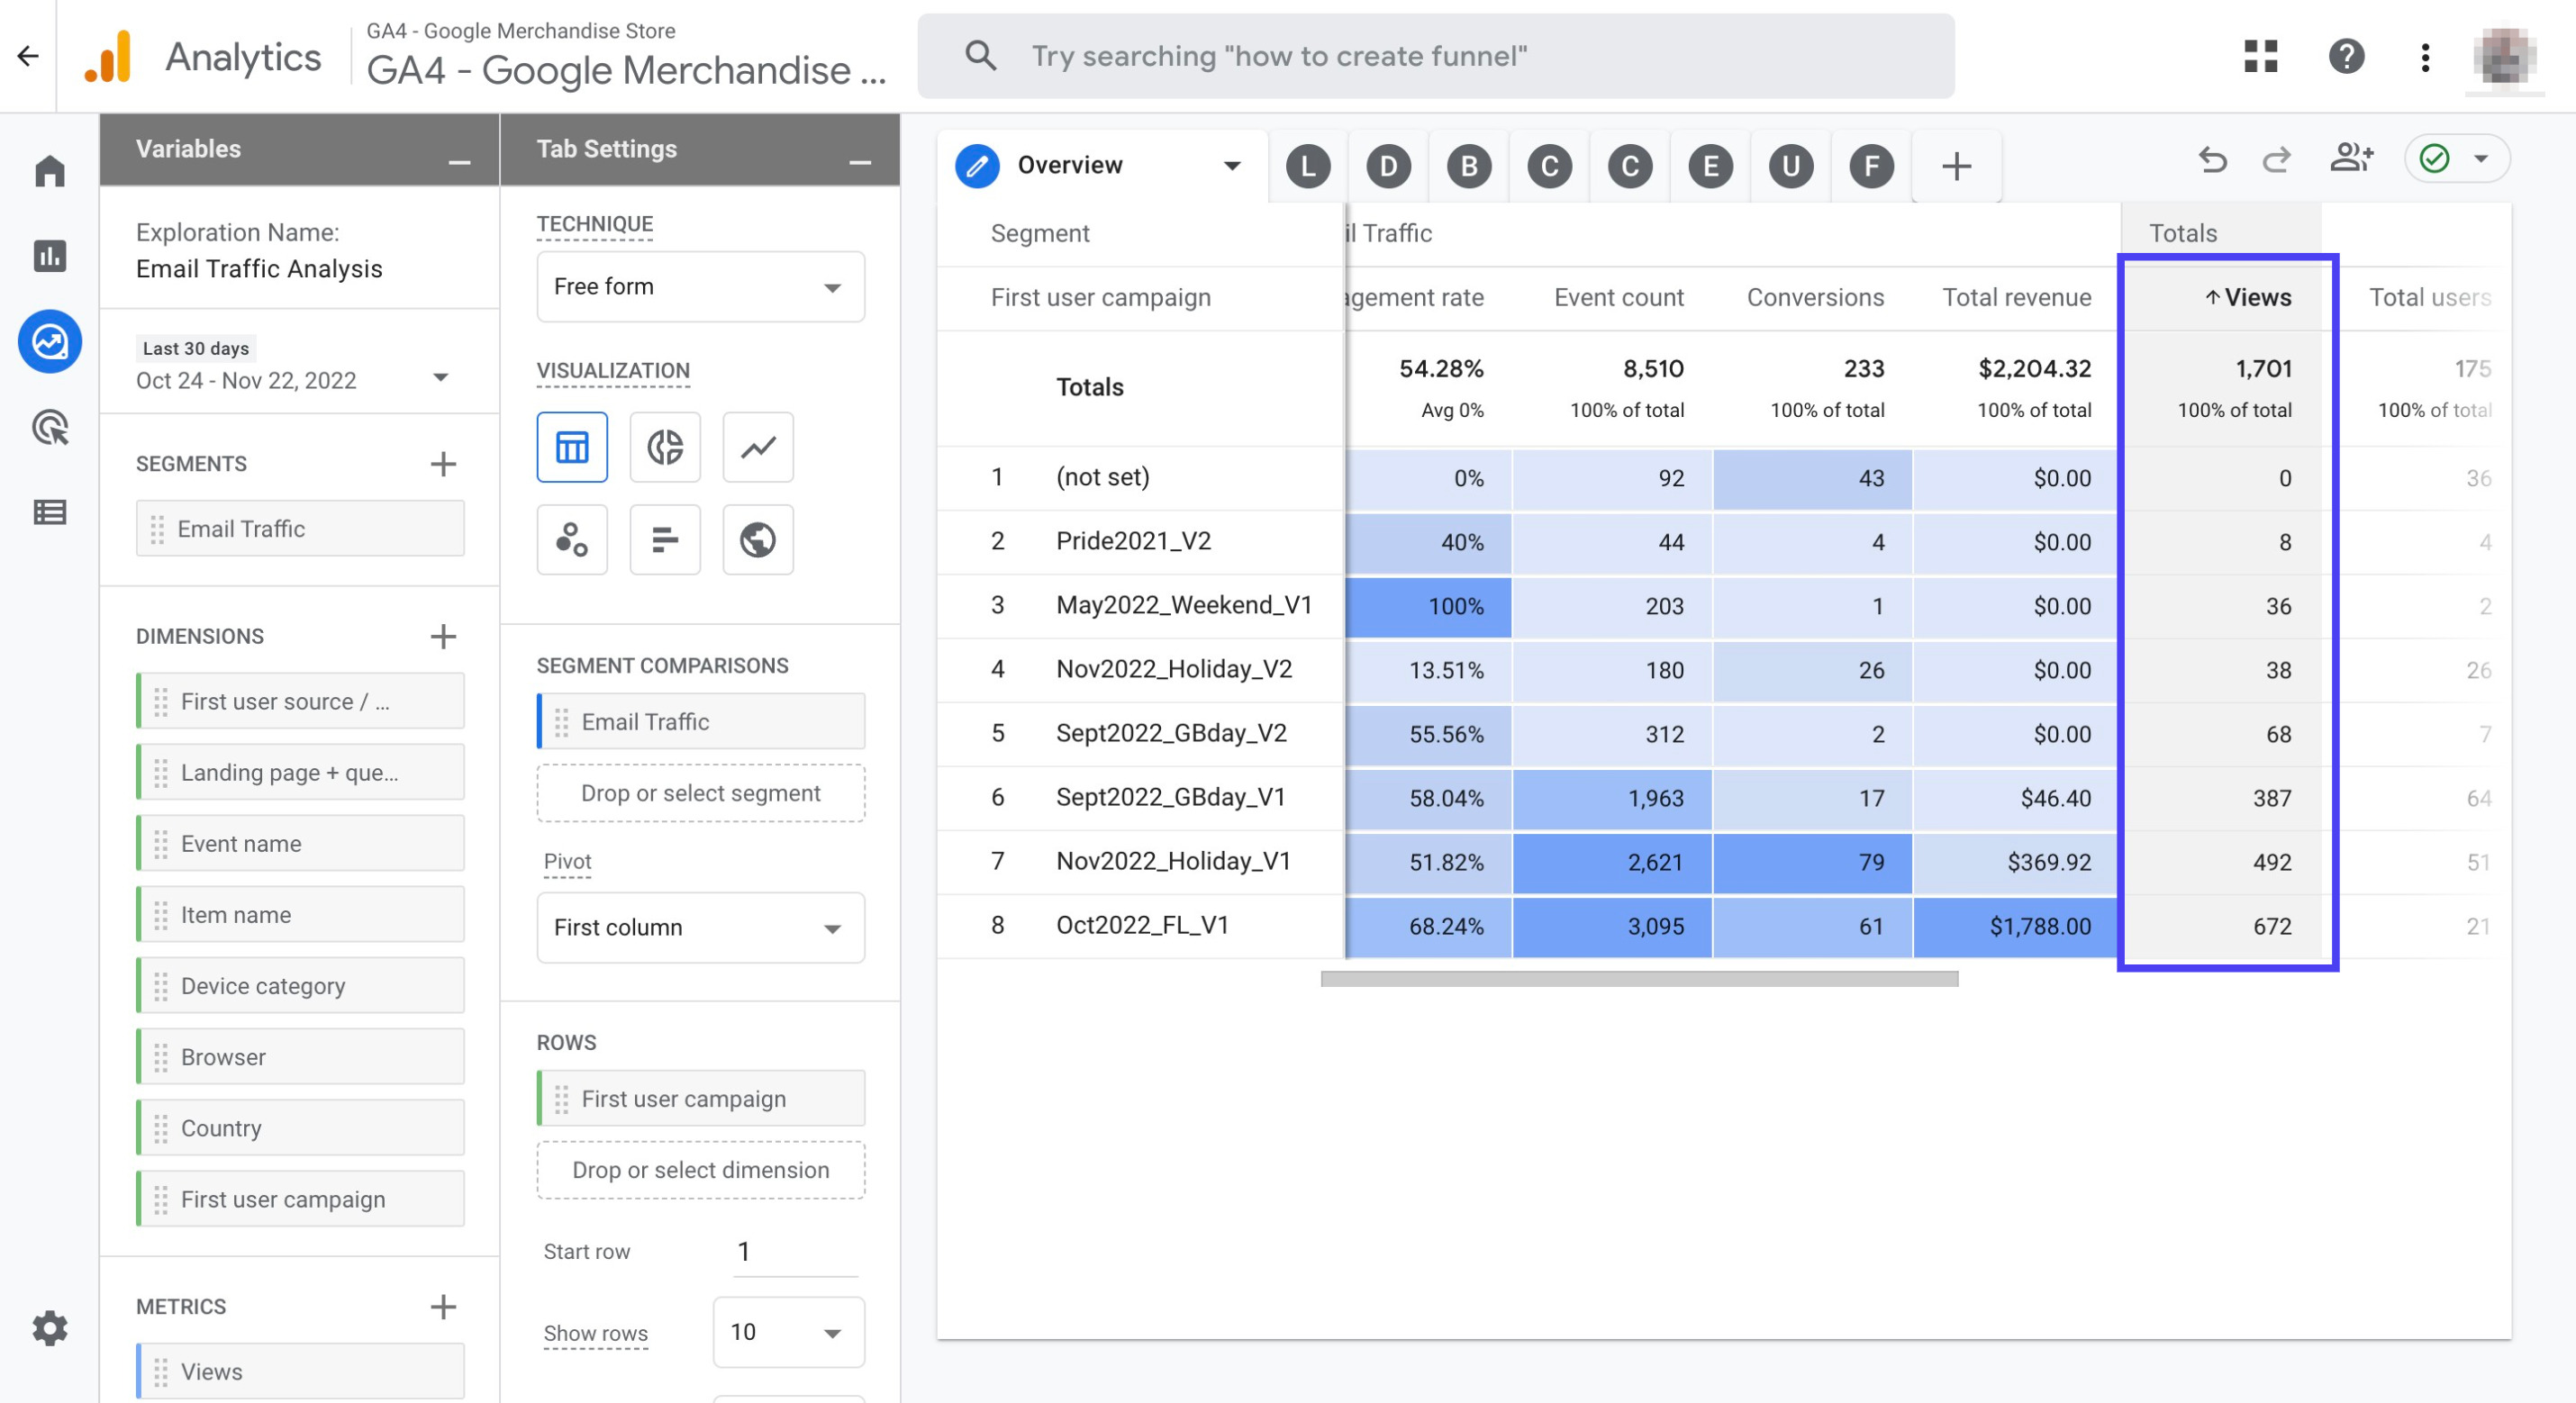Expand the Overview tab dropdown arrow
The height and width of the screenshot is (1403, 2576).
1232,166
